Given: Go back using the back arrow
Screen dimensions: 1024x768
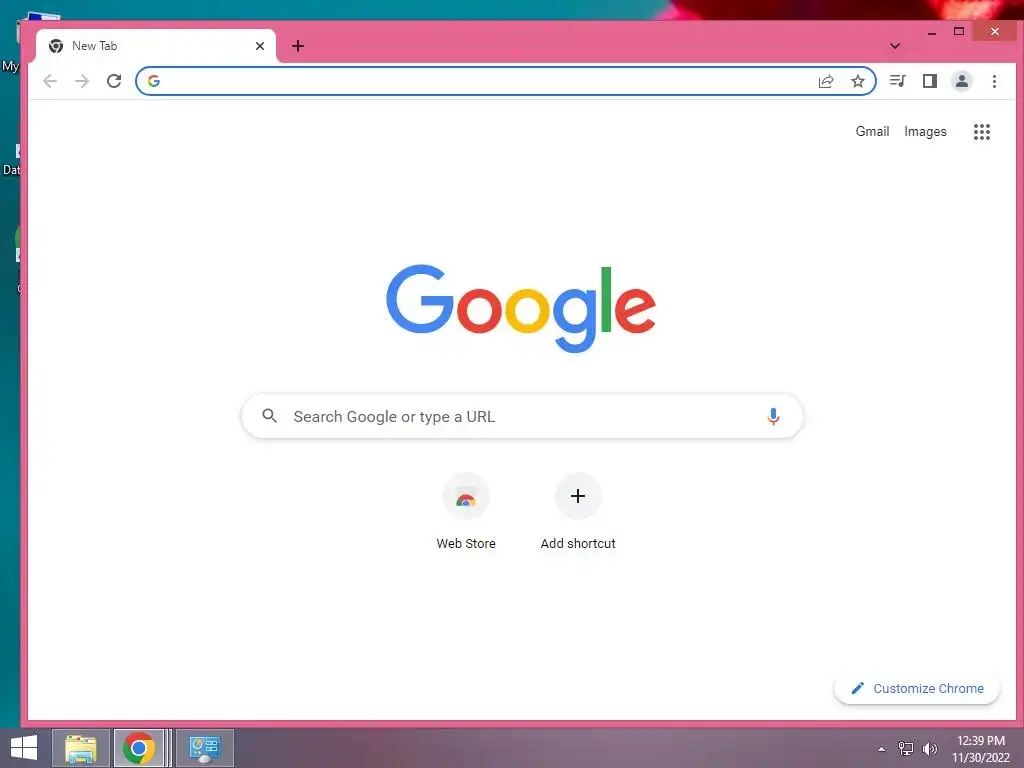Looking at the screenshot, I should 50,81.
